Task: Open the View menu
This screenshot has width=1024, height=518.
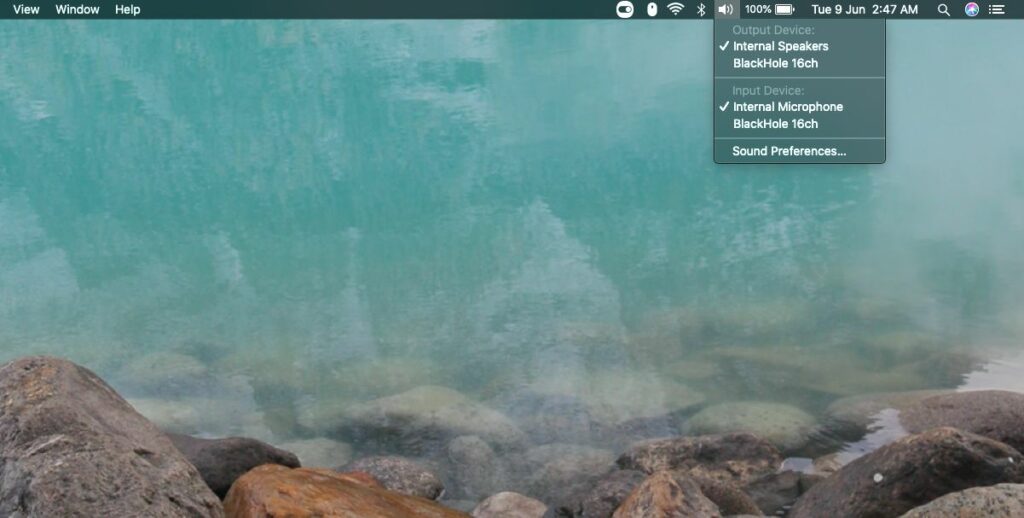Action: pyautogui.click(x=26, y=9)
